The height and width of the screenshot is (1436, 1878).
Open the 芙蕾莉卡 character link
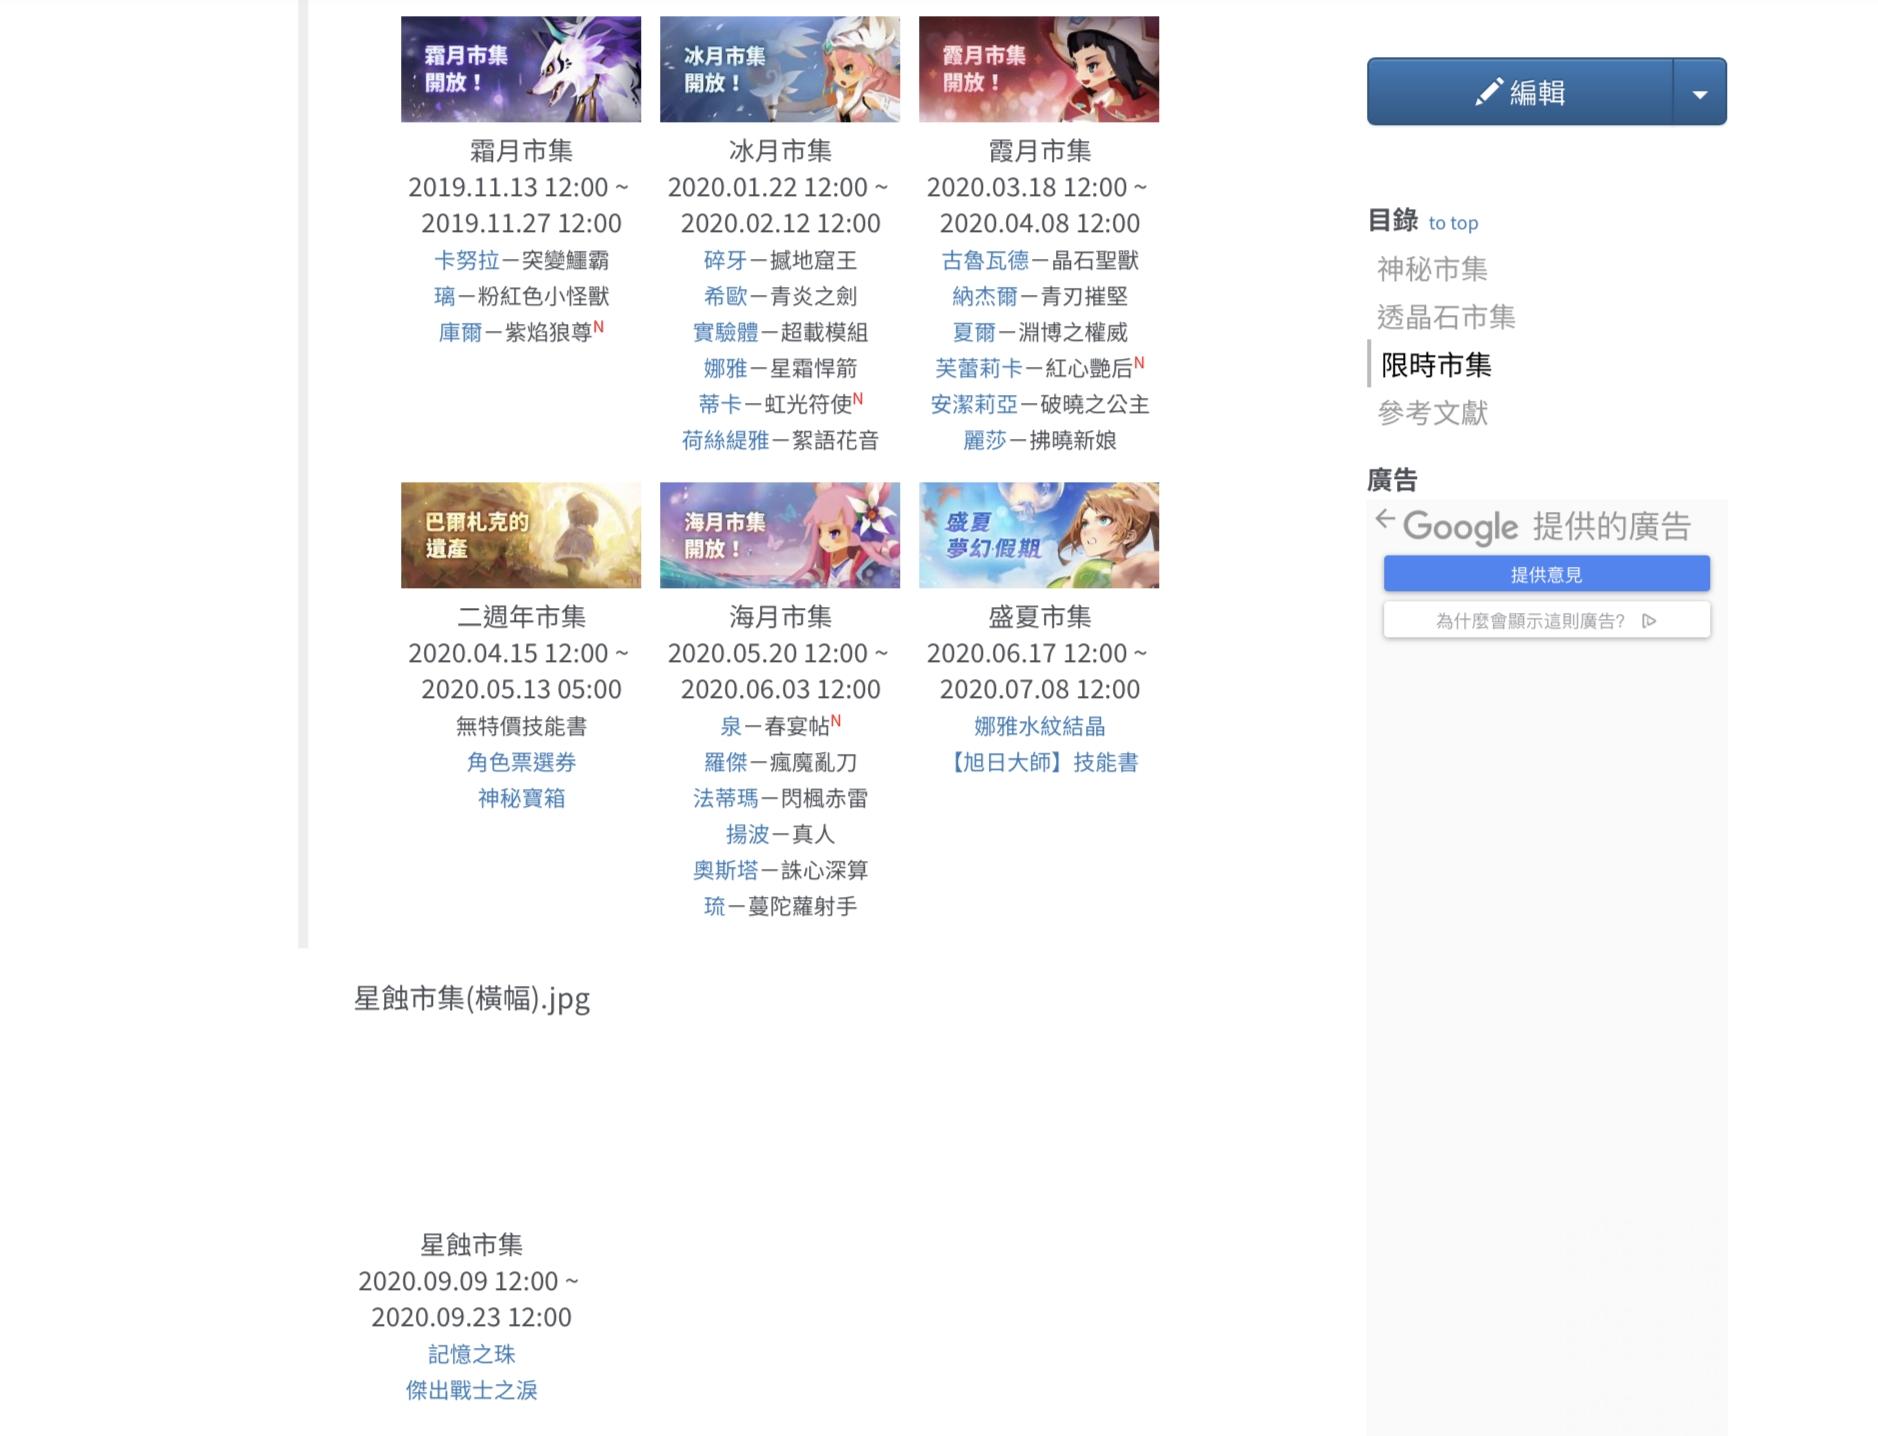[x=979, y=368]
